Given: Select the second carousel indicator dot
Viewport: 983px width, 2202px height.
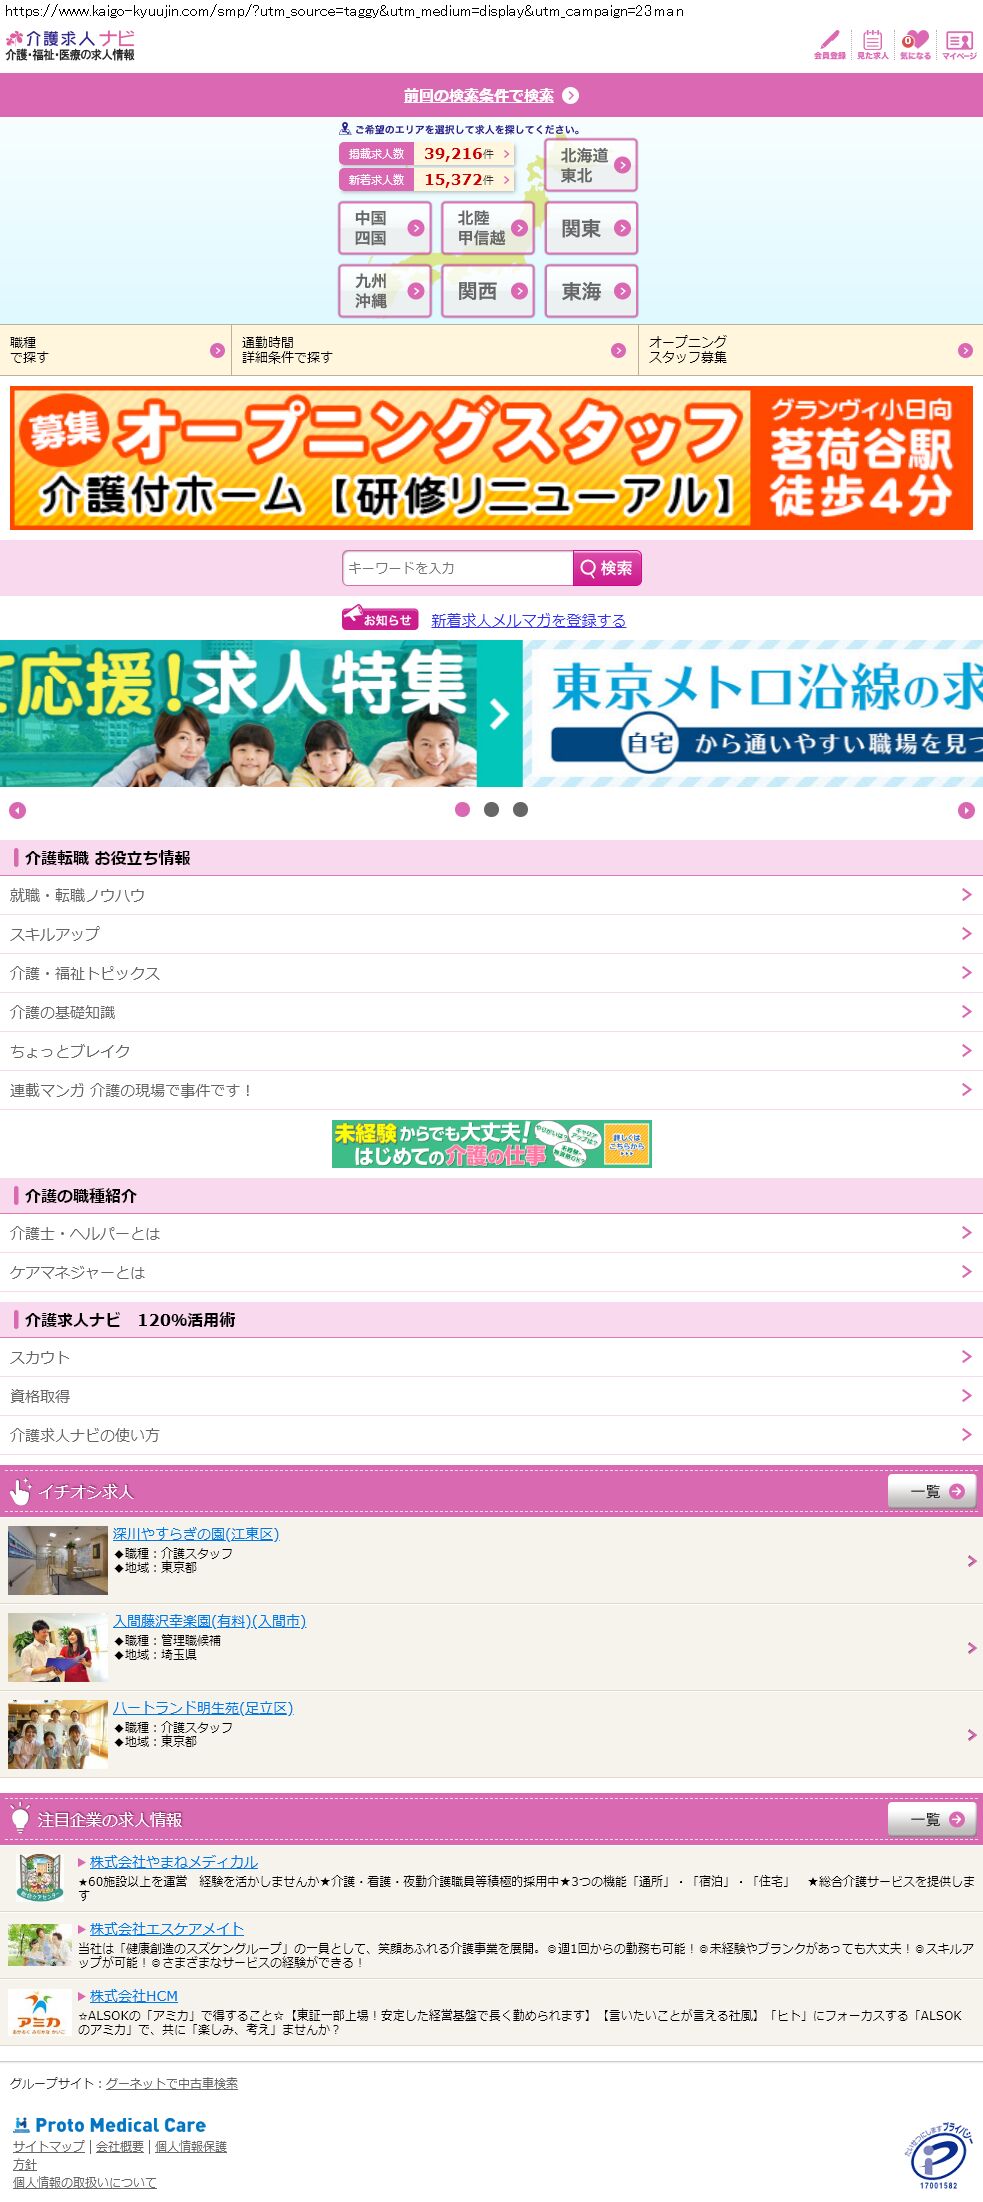Looking at the screenshot, I should 491,810.
